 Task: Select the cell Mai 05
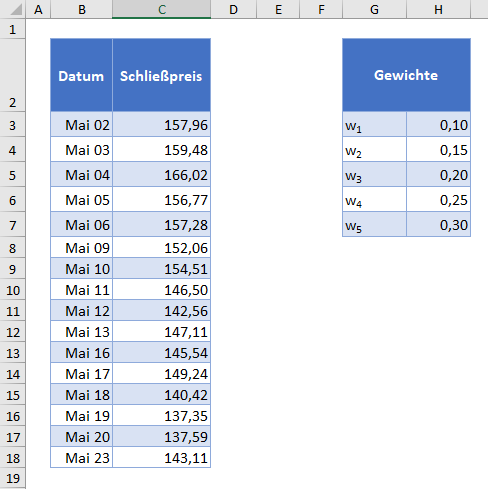(x=81, y=199)
